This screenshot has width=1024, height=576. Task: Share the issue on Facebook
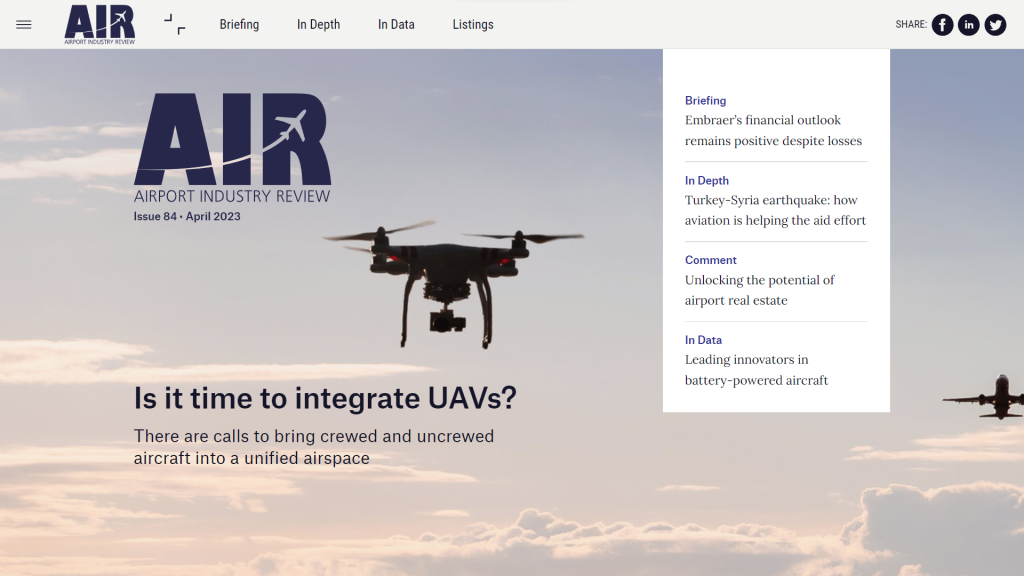942,25
